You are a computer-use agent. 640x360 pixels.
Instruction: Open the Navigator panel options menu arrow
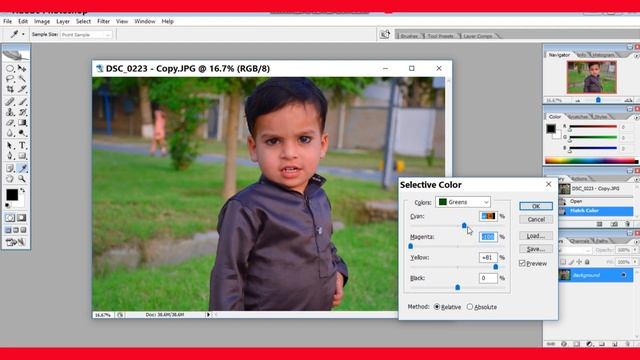pos(636,56)
